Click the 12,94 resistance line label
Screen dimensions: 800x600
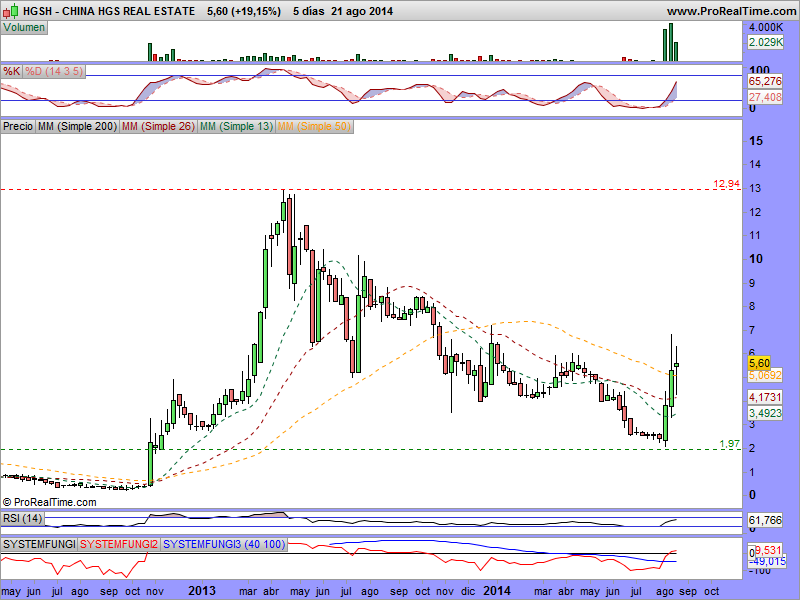pyautogui.click(x=727, y=184)
